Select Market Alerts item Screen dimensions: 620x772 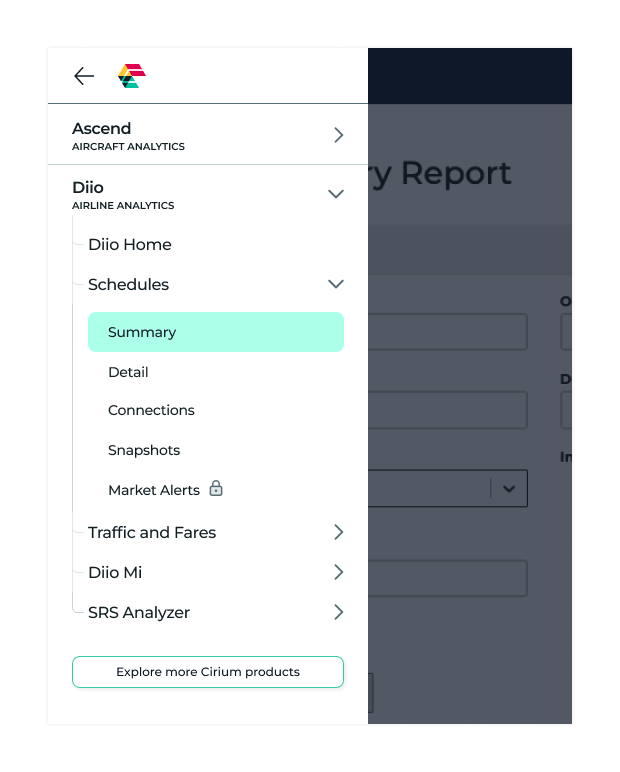(x=154, y=490)
